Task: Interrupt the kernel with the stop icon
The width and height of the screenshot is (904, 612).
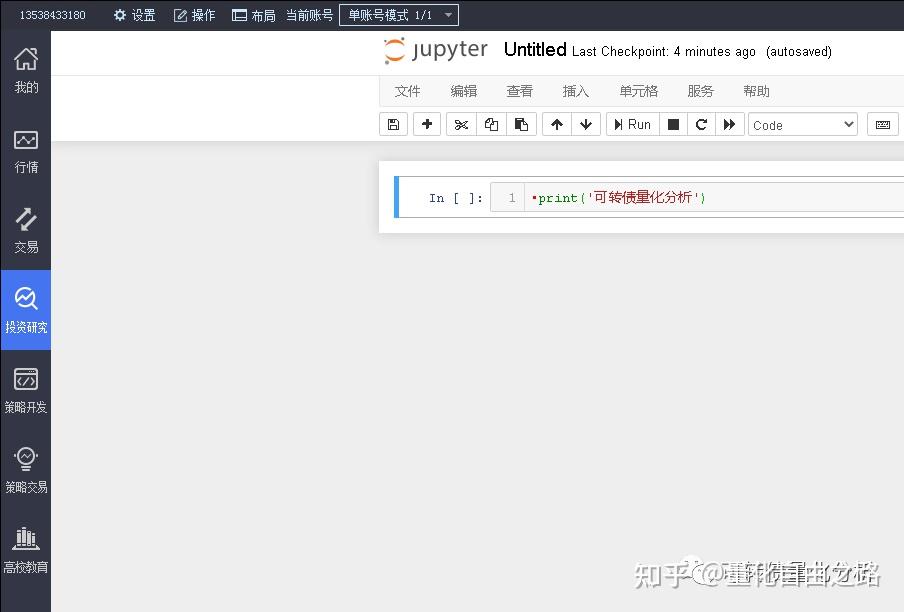Action: pyautogui.click(x=672, y=124)
